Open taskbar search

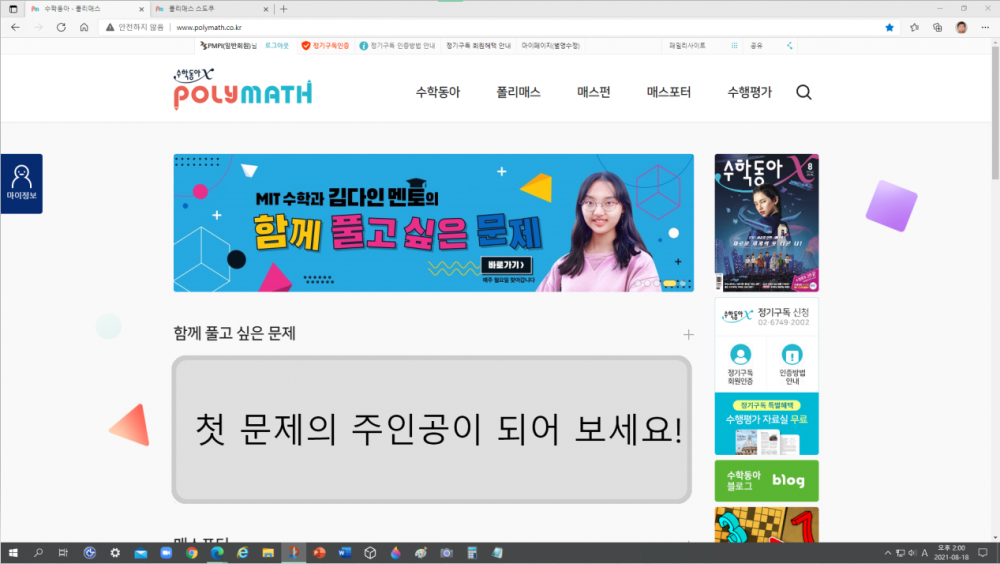(x=38, y=553)
